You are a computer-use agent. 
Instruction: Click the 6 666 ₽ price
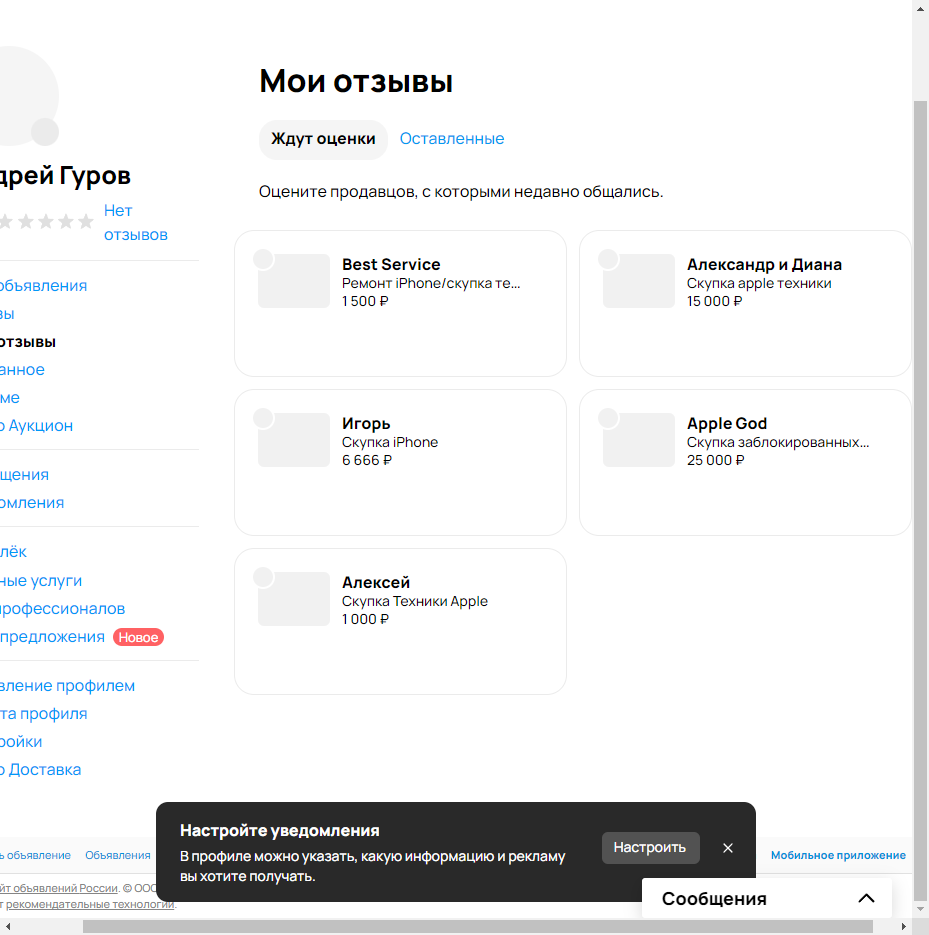click(x=367, y=460)
